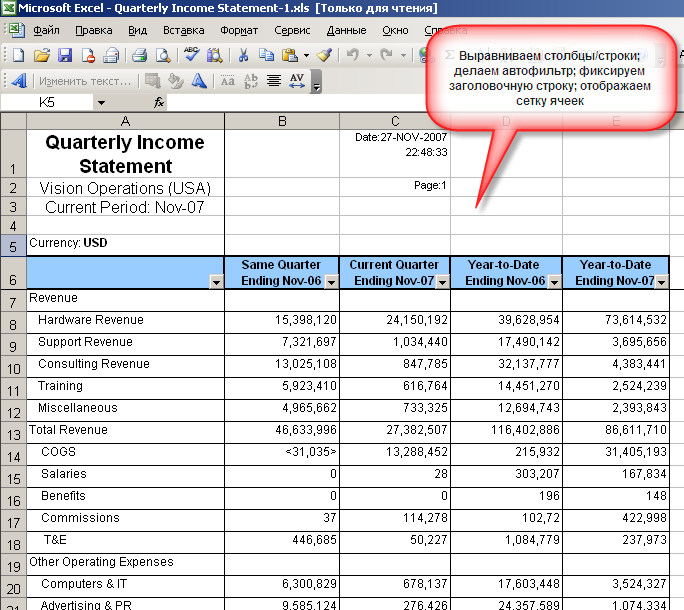Click the Cut scissors icon
The image size is (684, 610).
click(x=243, y=55)
